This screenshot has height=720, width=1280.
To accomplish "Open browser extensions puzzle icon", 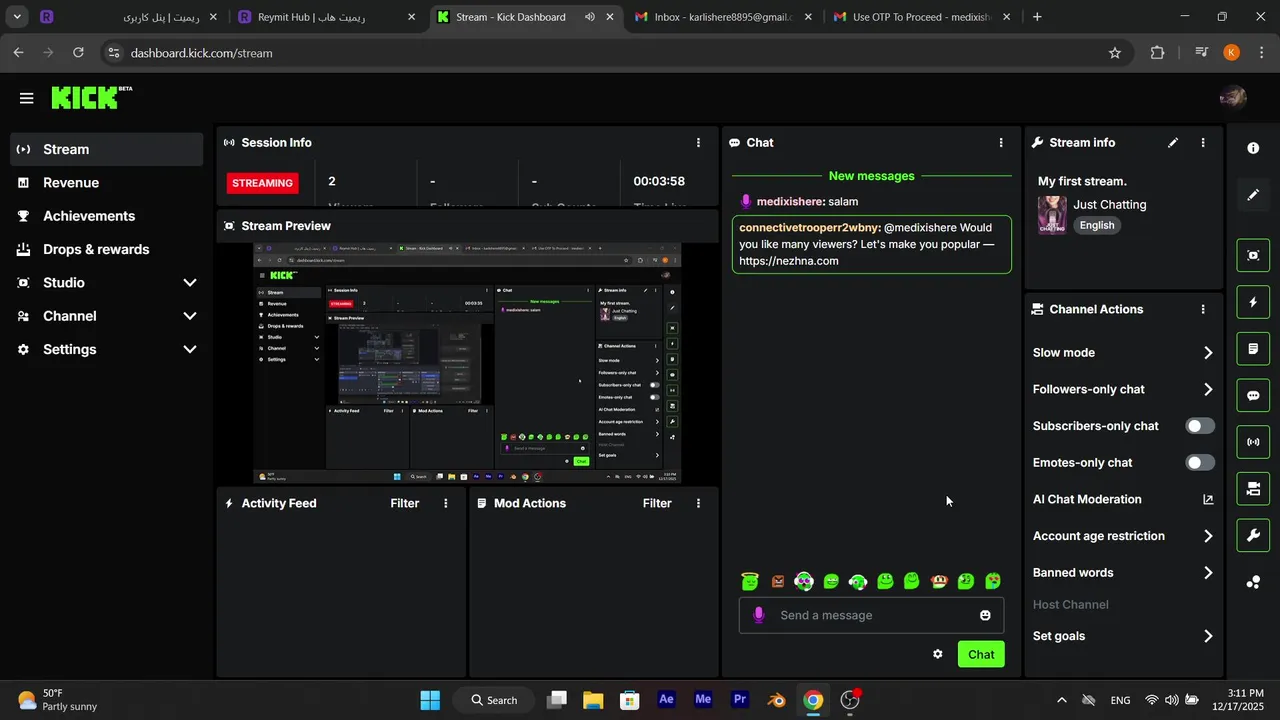I will tap(1157, 53).
